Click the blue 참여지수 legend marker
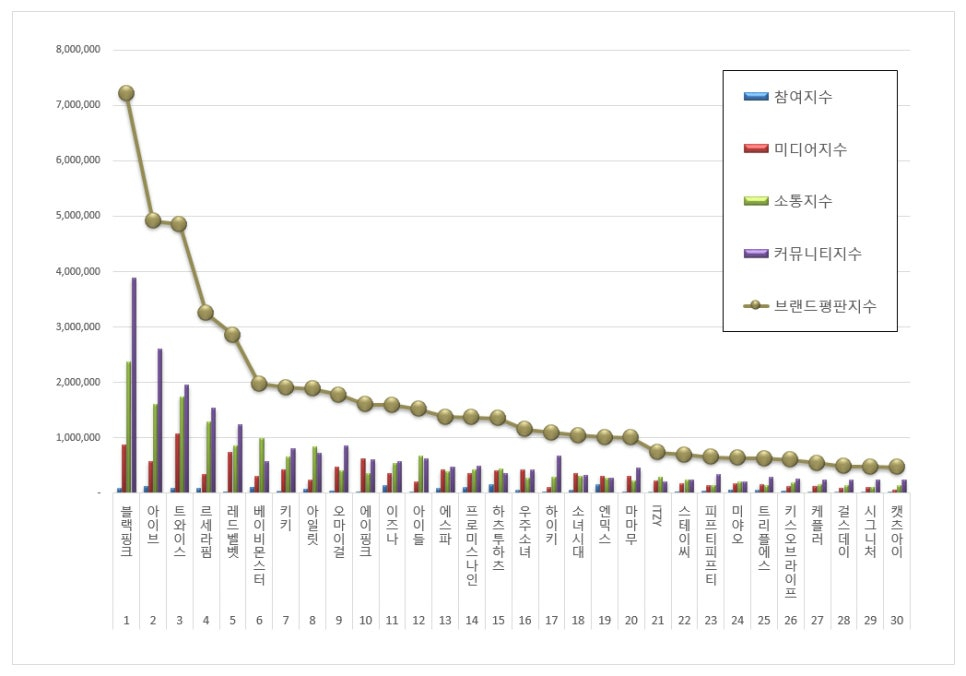This screenshot has height=676, width=966. [x=755, y=97]
